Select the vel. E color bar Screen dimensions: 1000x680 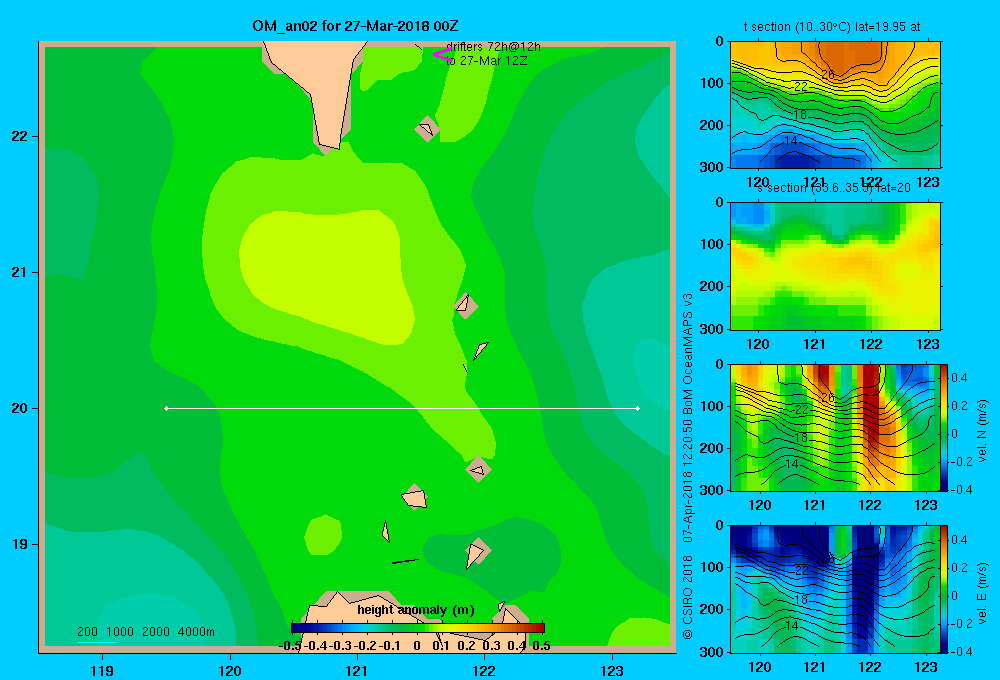(945, 589)
